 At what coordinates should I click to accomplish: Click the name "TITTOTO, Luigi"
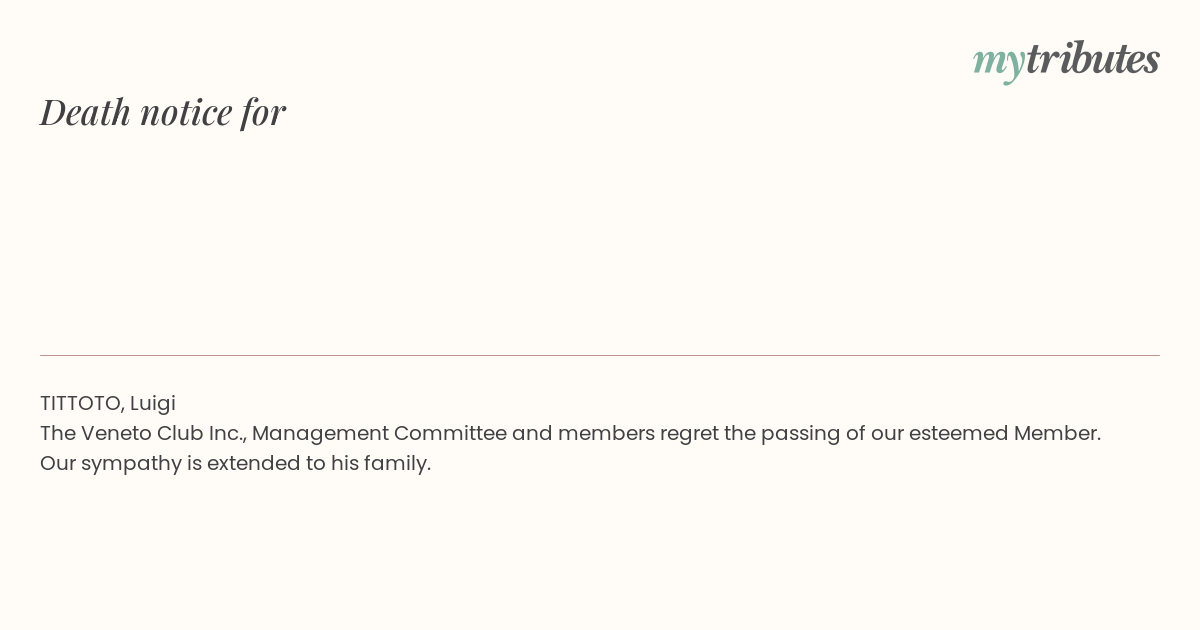click(108, 403)
